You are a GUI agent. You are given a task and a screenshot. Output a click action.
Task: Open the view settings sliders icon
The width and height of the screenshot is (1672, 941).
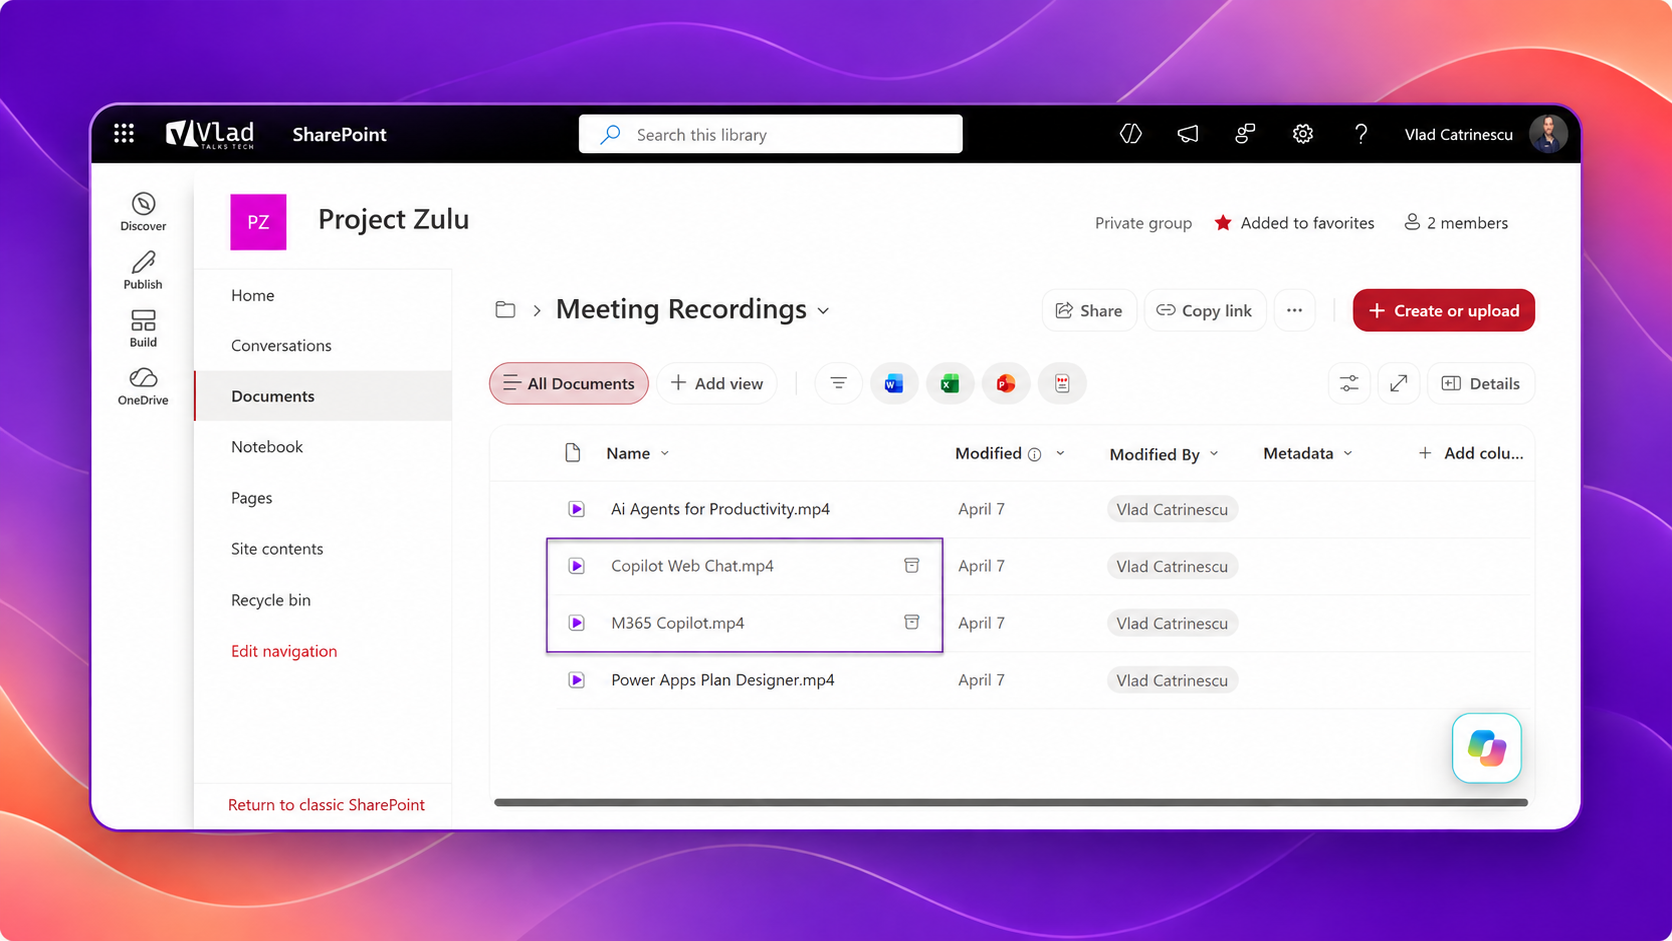[1349, 383]
